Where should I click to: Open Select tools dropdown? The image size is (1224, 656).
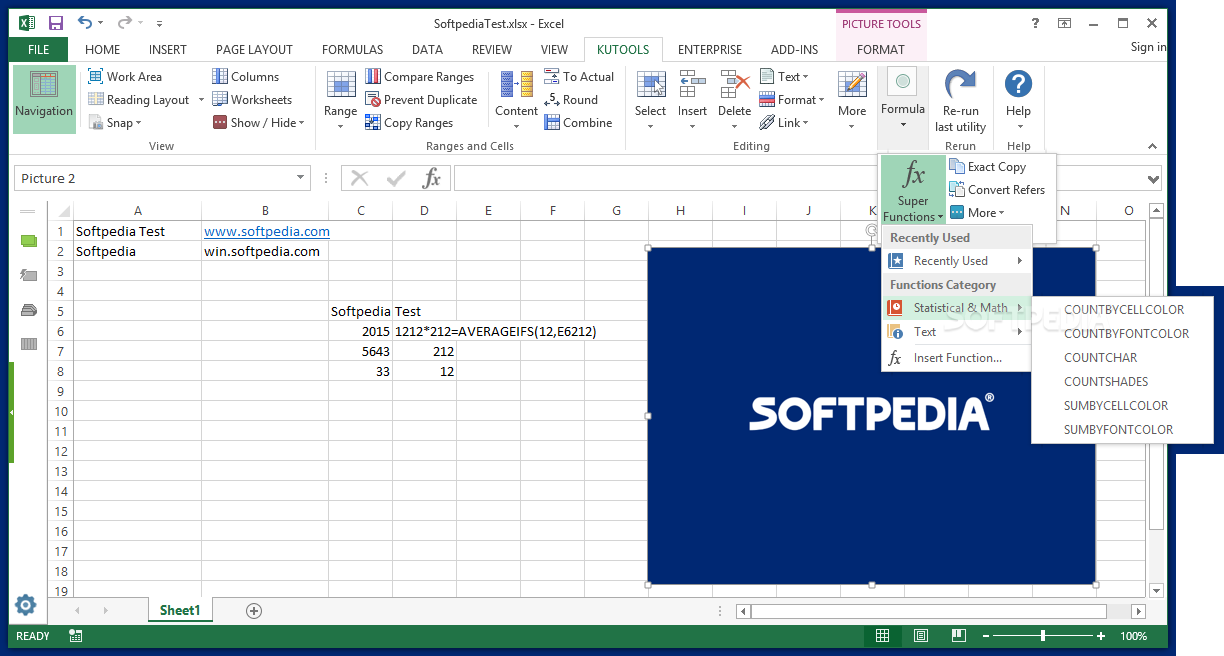(651, 99)
